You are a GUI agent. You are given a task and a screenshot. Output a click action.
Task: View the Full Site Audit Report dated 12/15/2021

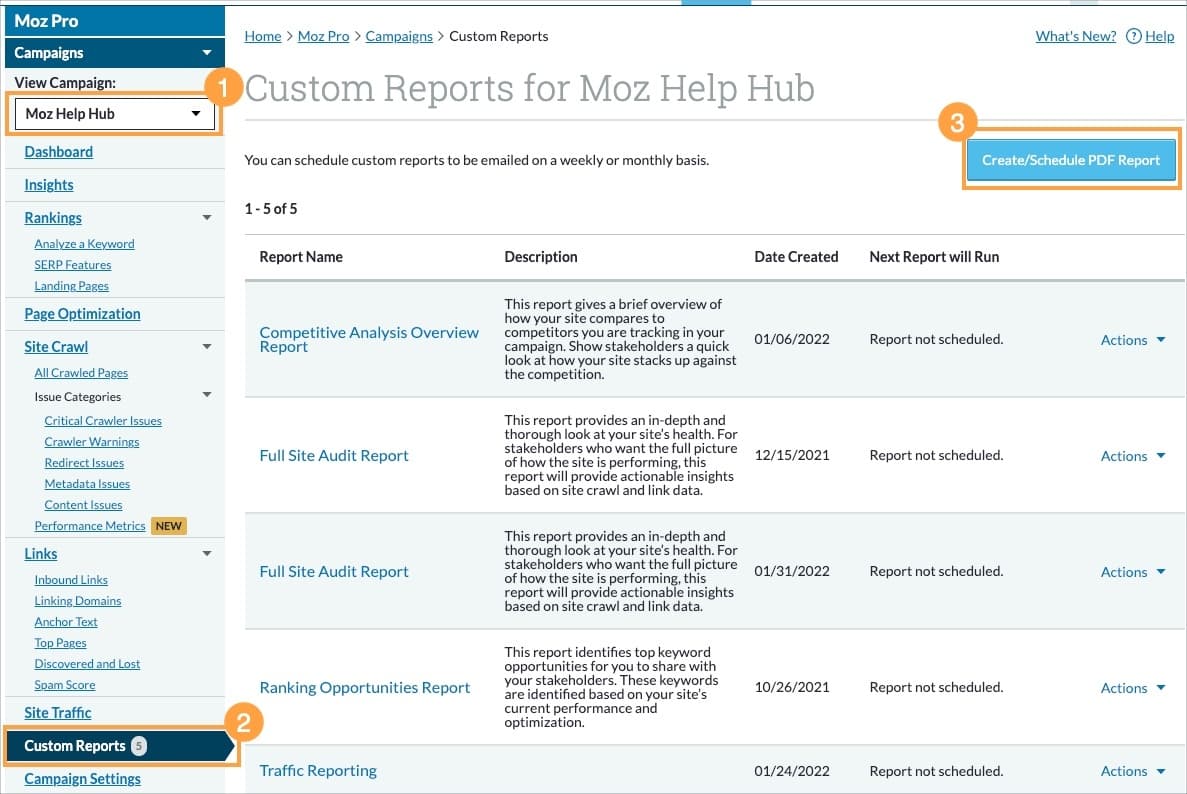tap(334, 455)
